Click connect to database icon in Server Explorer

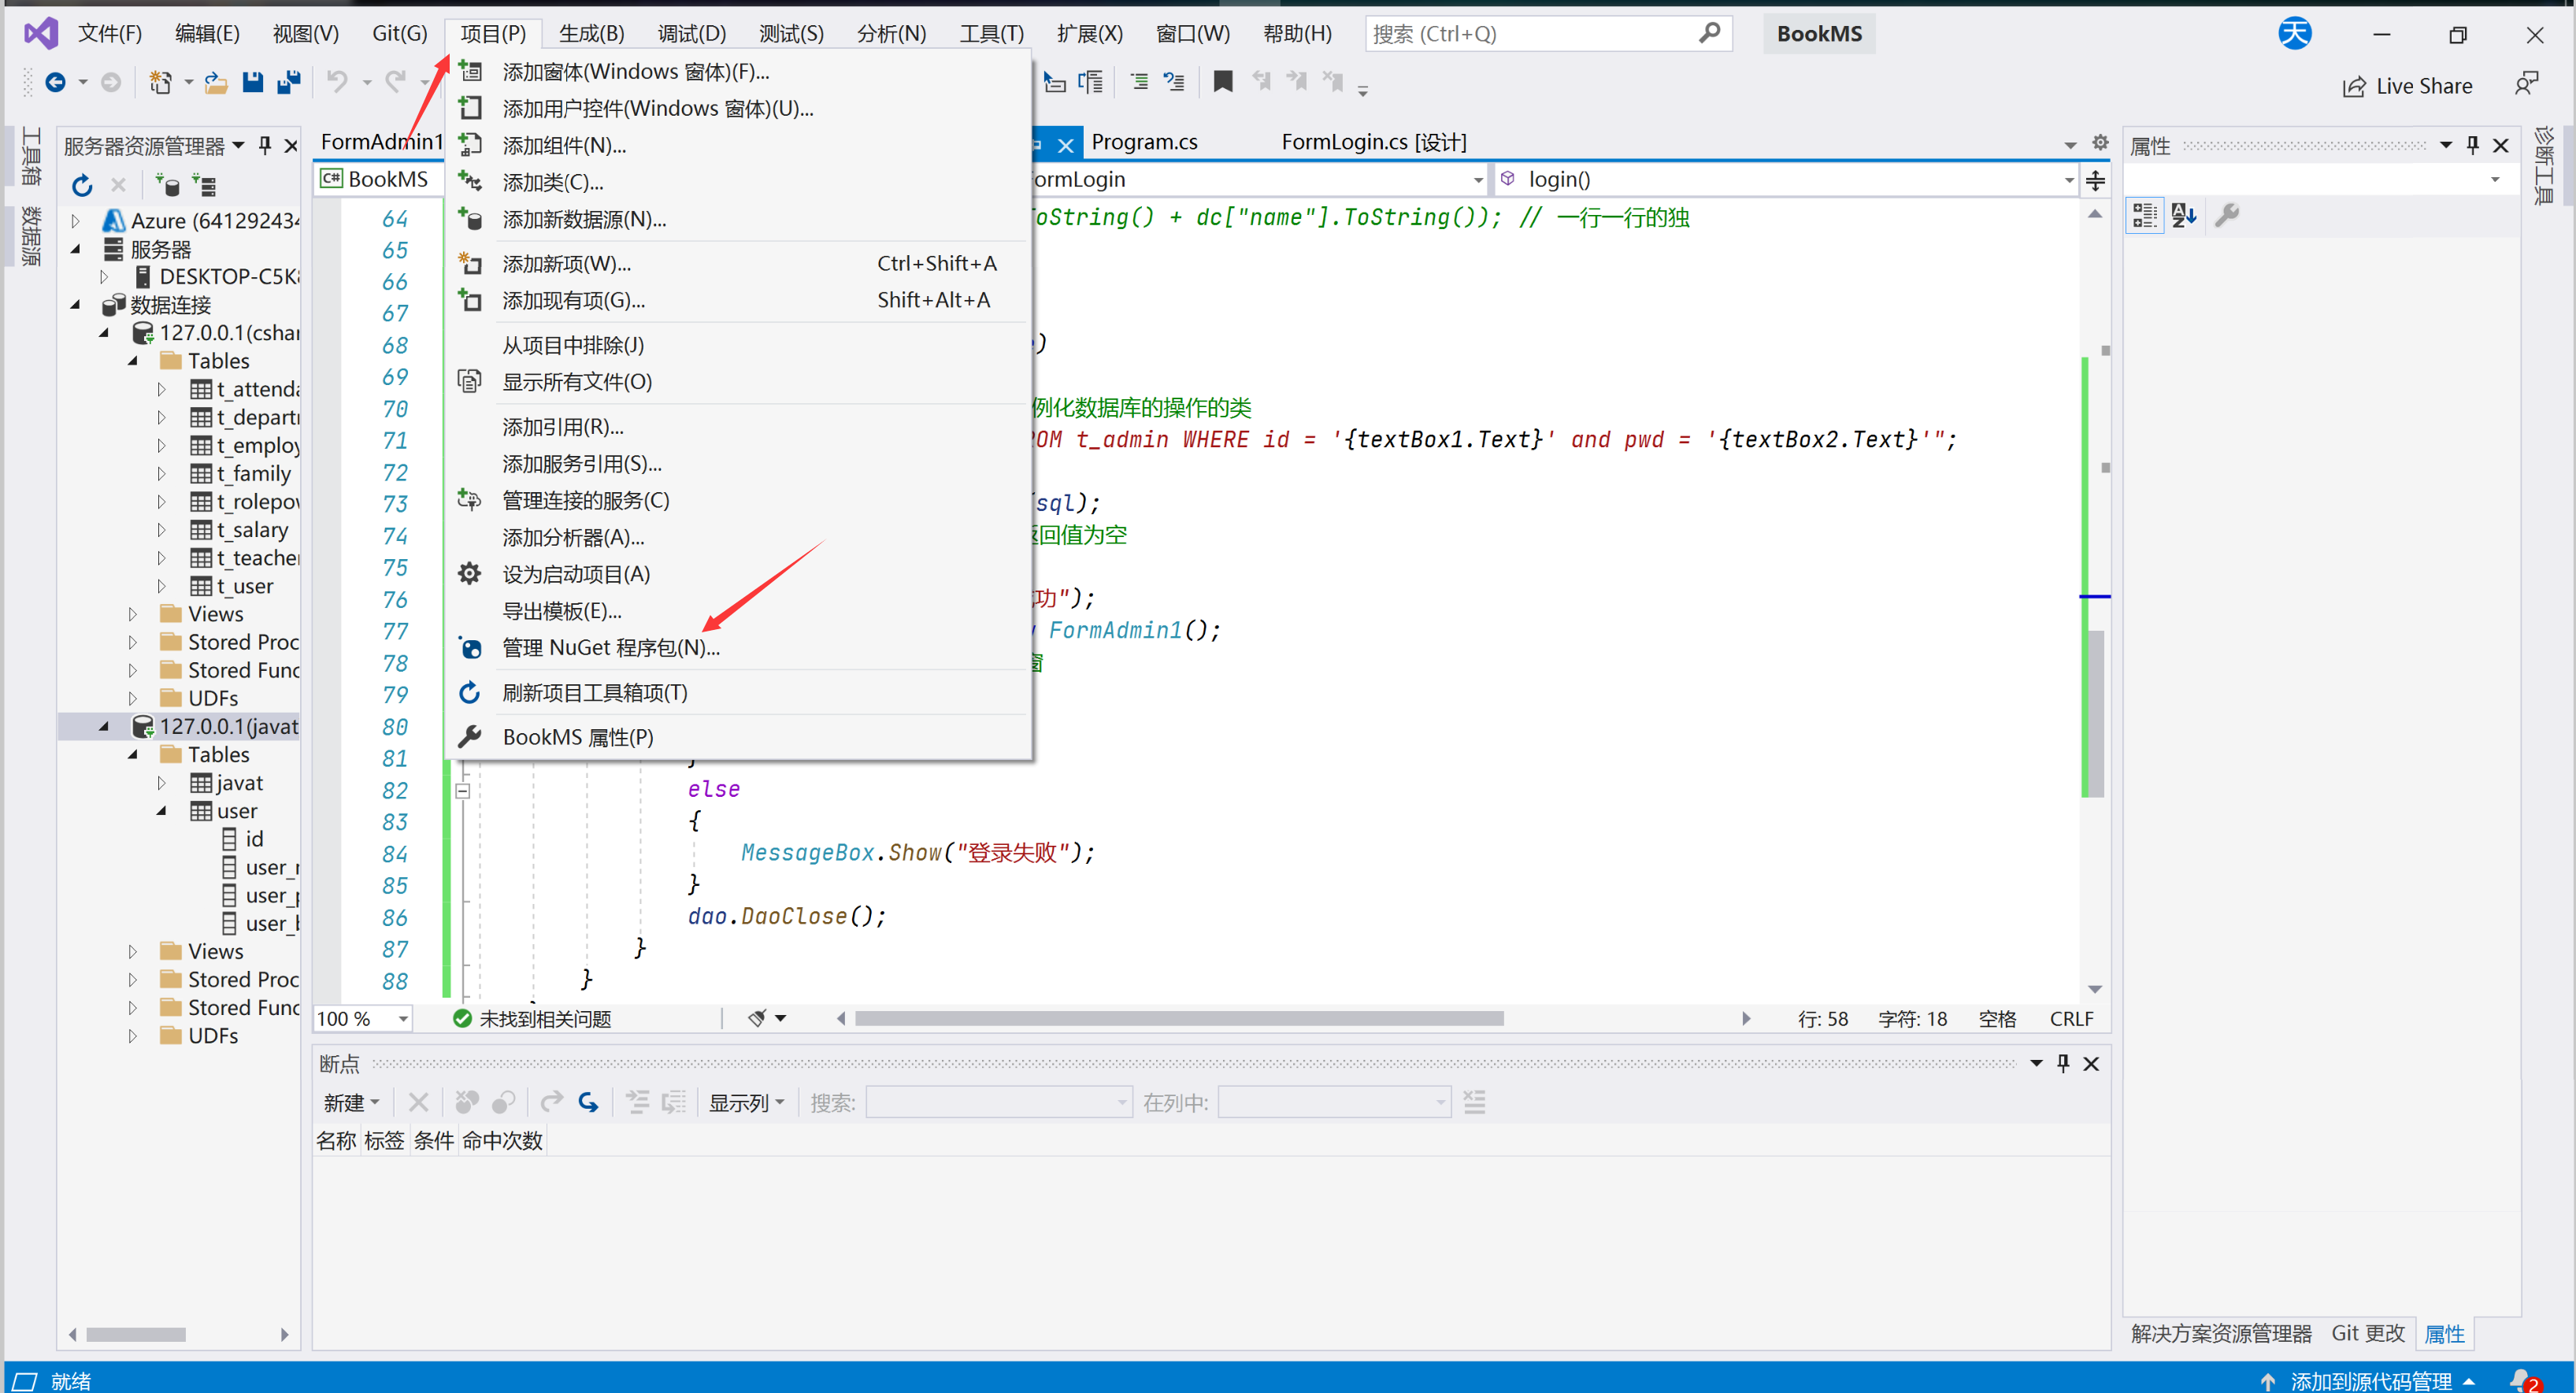point(167,185)
